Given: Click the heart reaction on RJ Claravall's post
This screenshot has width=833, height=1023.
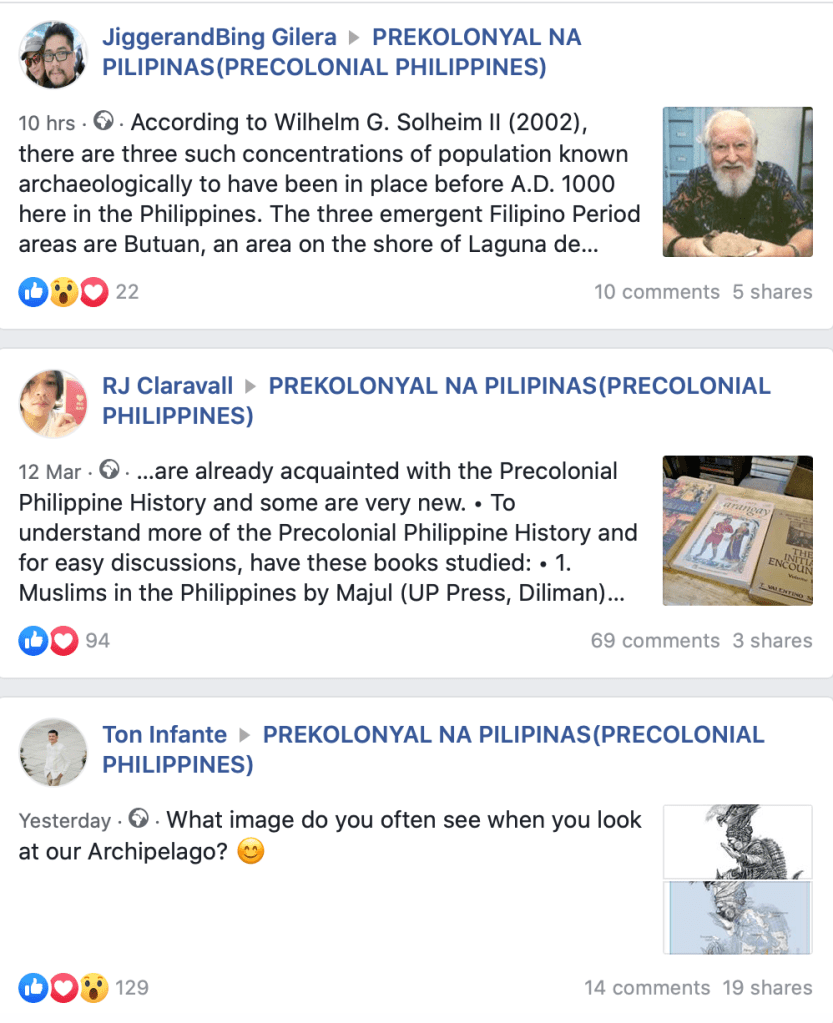Looking at the screenshot, I should pyautogui.click(x=64, y=641).
